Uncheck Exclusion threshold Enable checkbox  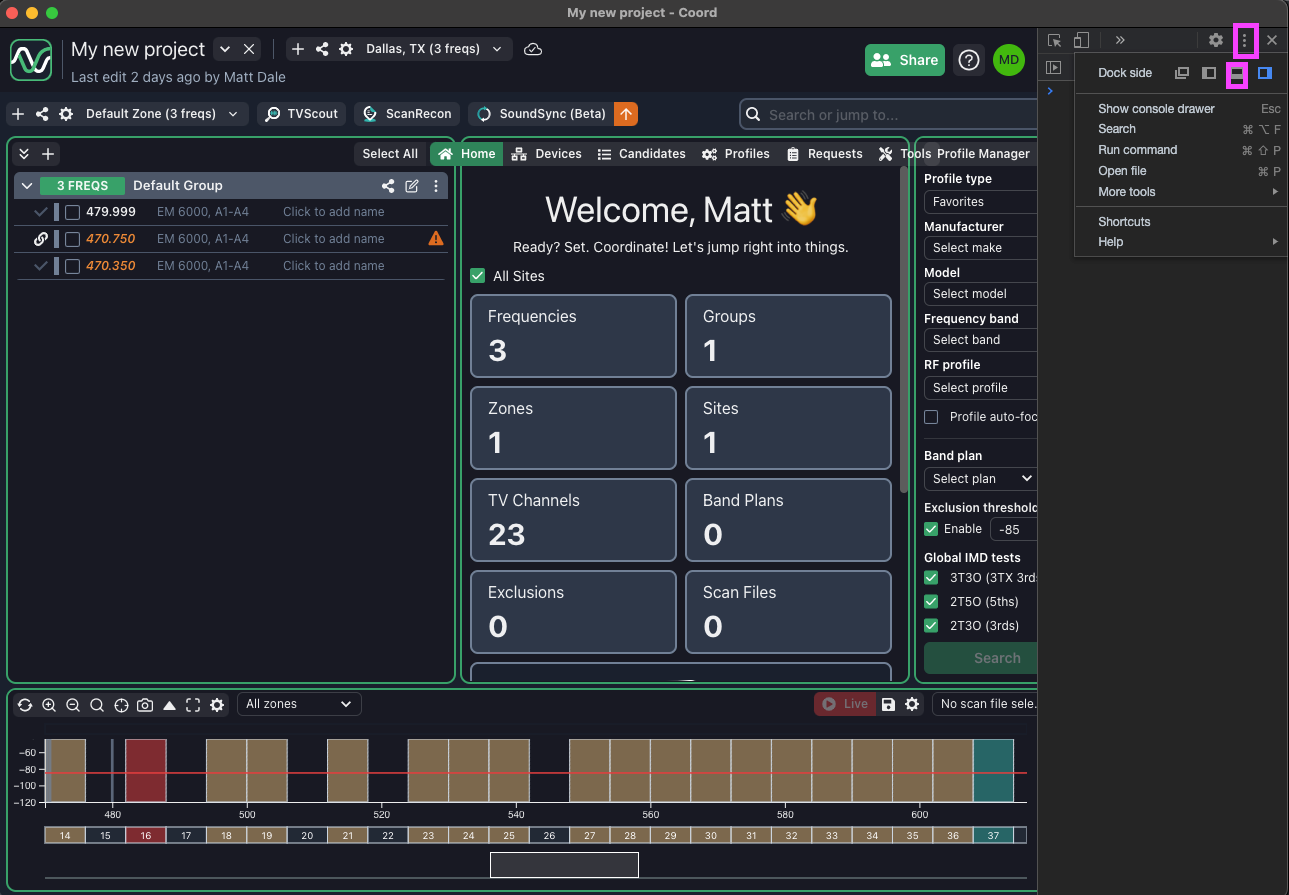tap(931, 528)
